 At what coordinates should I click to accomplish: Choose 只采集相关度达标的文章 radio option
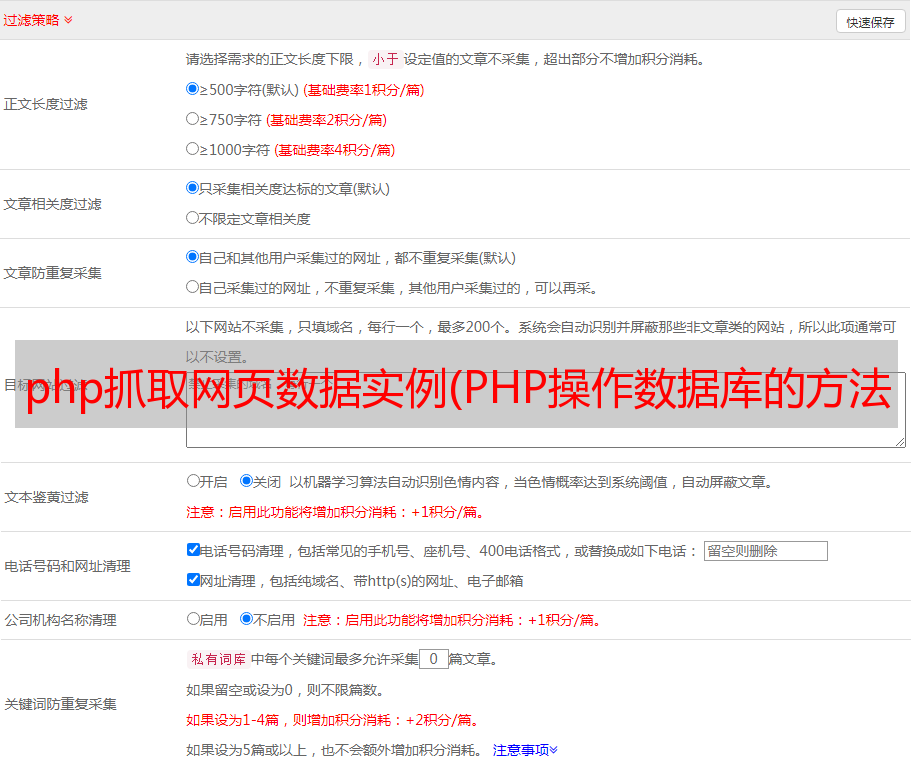[x=193, y=188]
